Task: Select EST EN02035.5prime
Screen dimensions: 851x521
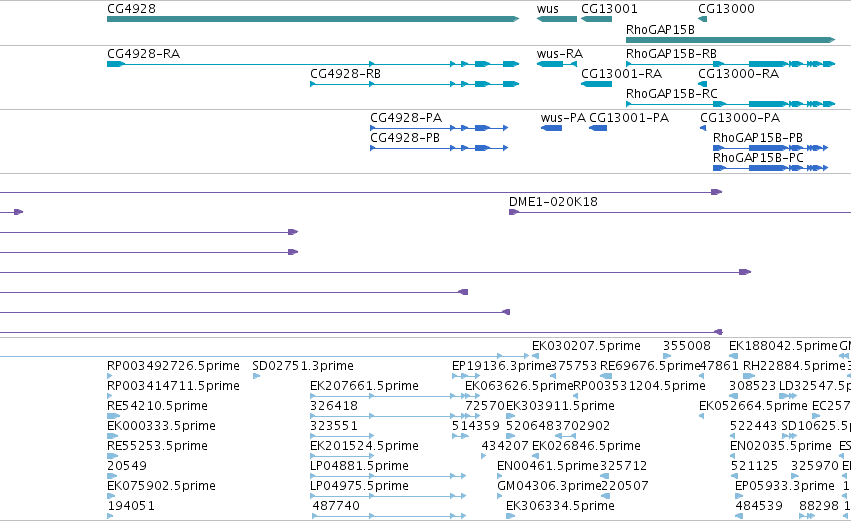Action: click(781, 447)
